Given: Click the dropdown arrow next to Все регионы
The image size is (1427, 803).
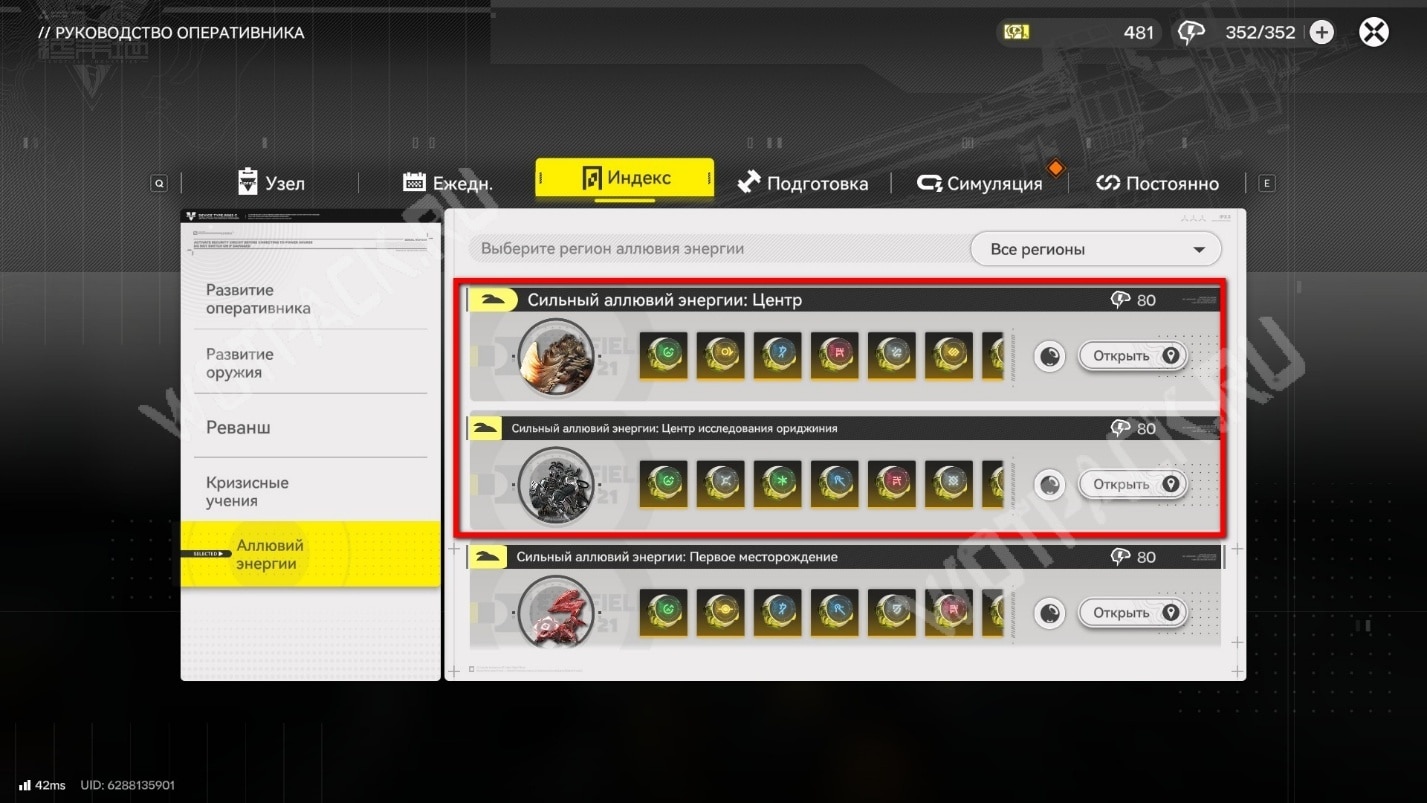Looking at the screenshot, I should 1199,250.
